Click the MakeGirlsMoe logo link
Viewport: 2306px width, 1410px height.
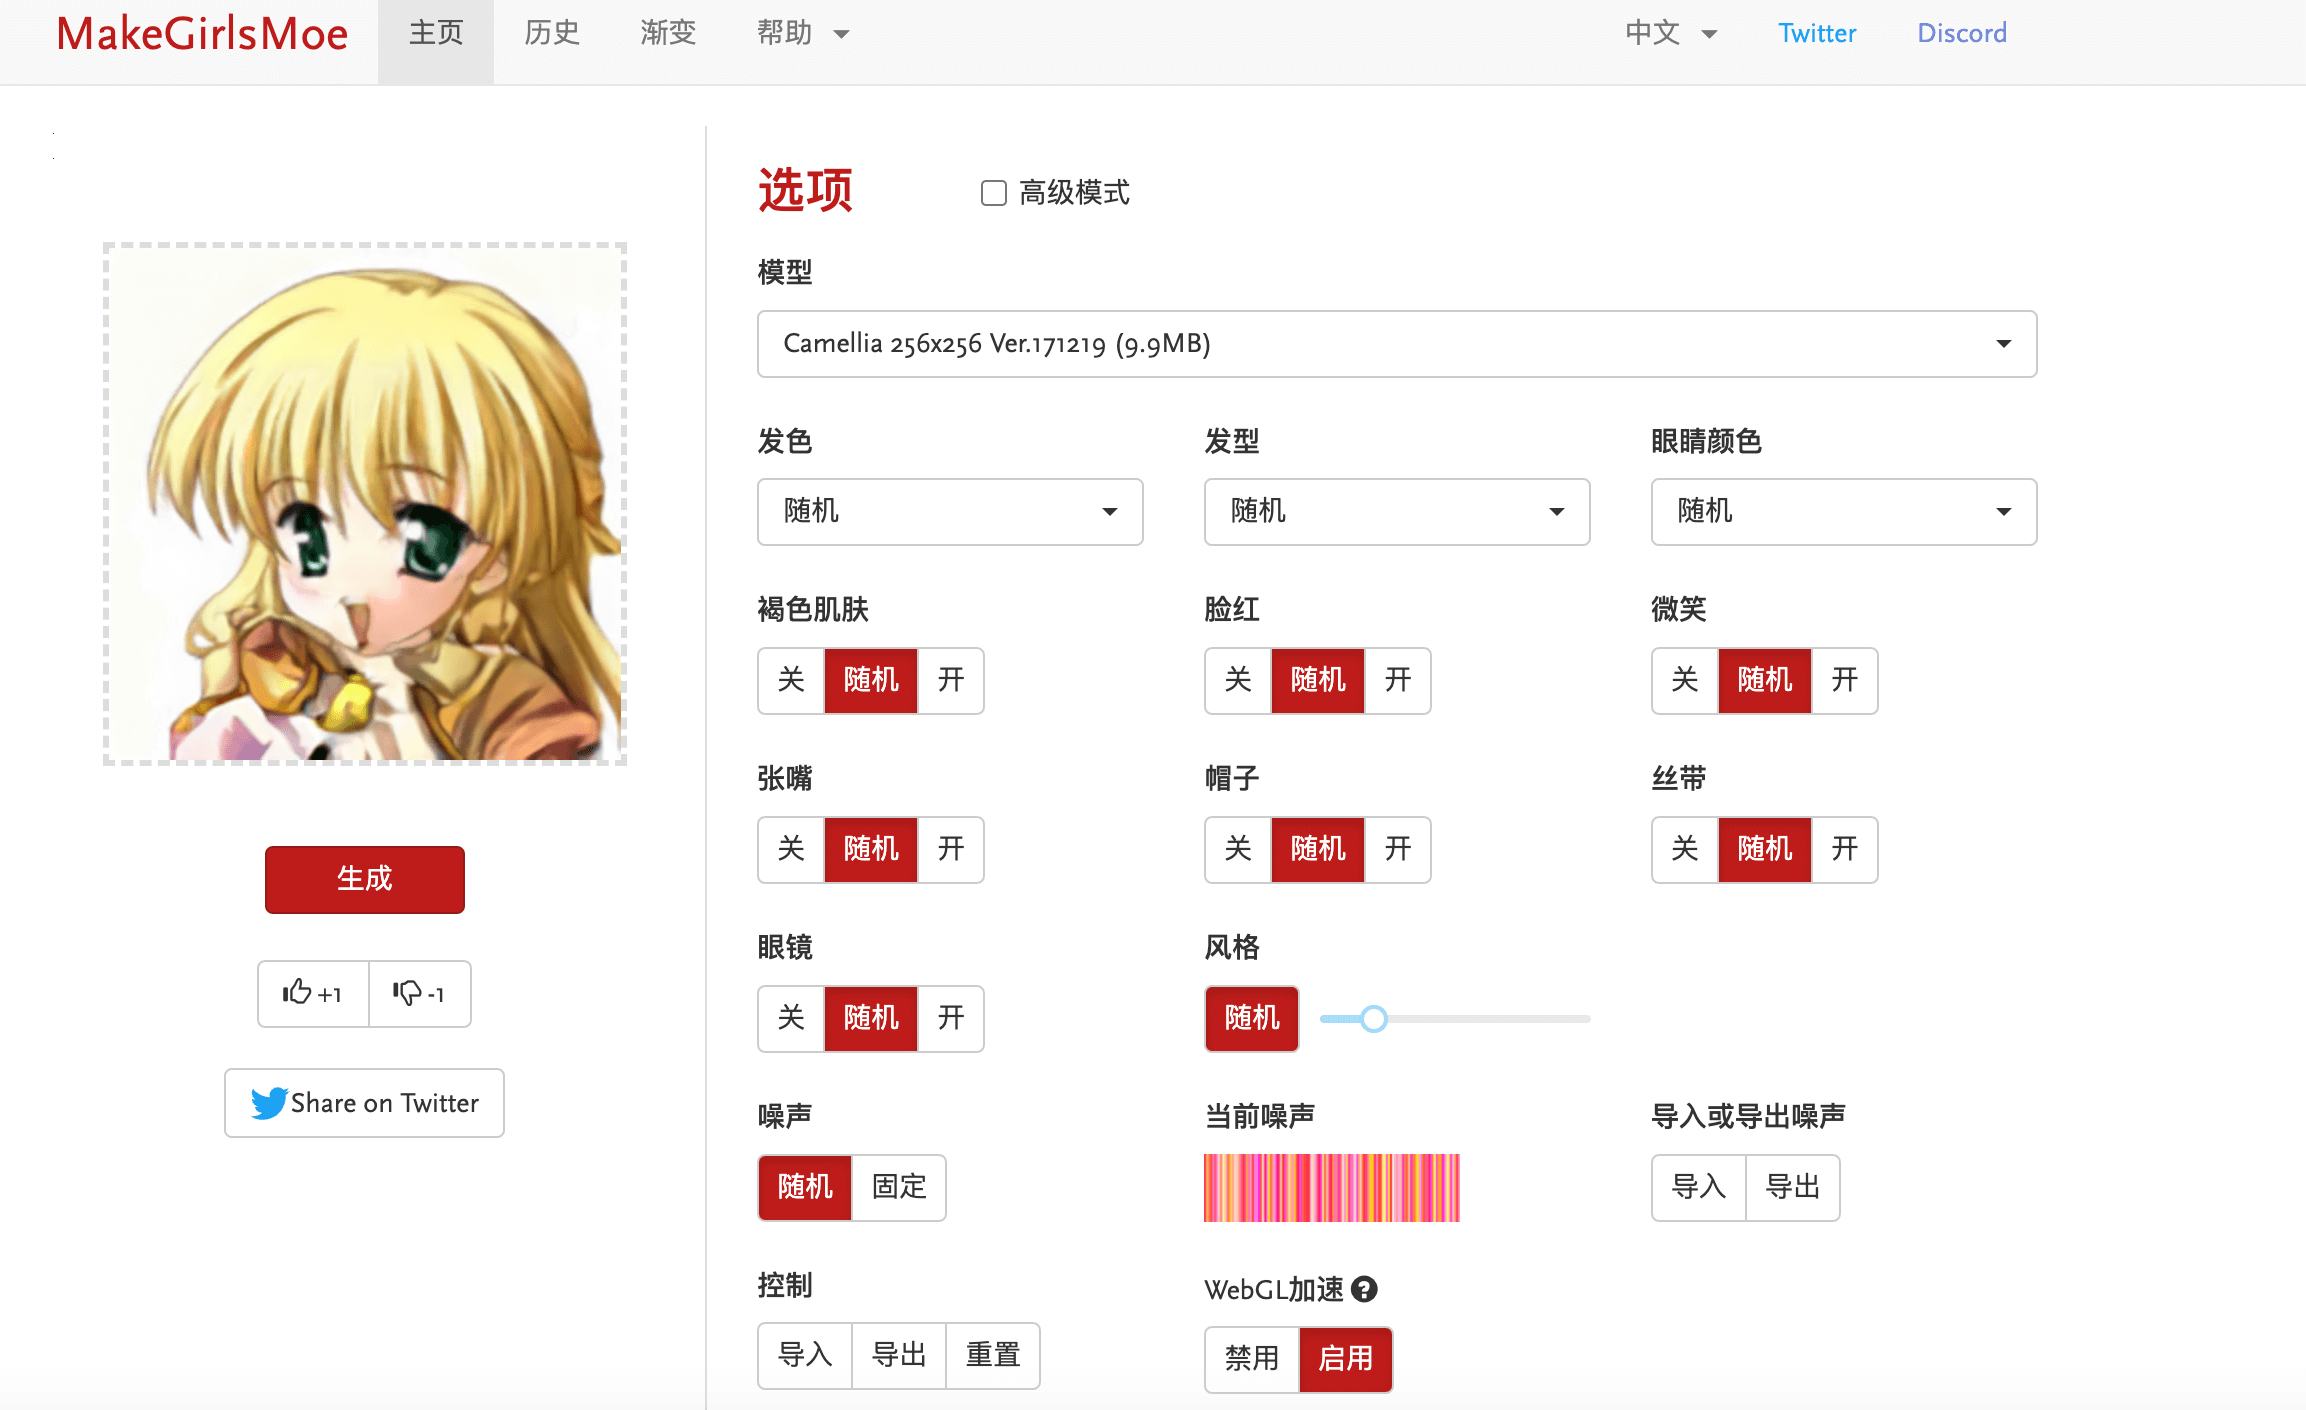(202, 34)
